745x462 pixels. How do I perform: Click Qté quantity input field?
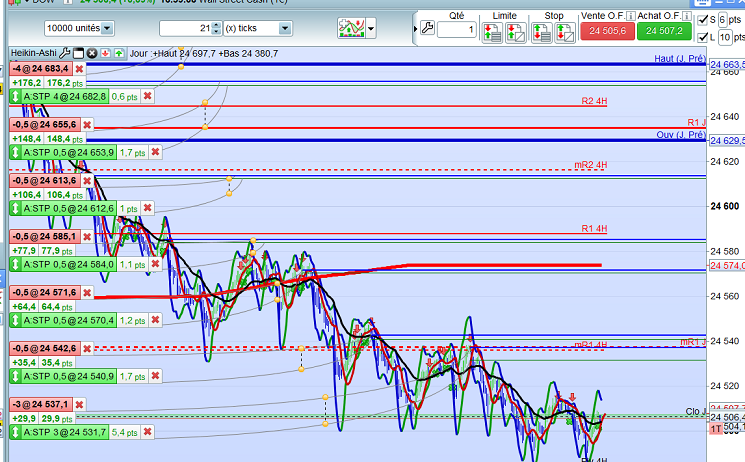[x=457, y=29]
